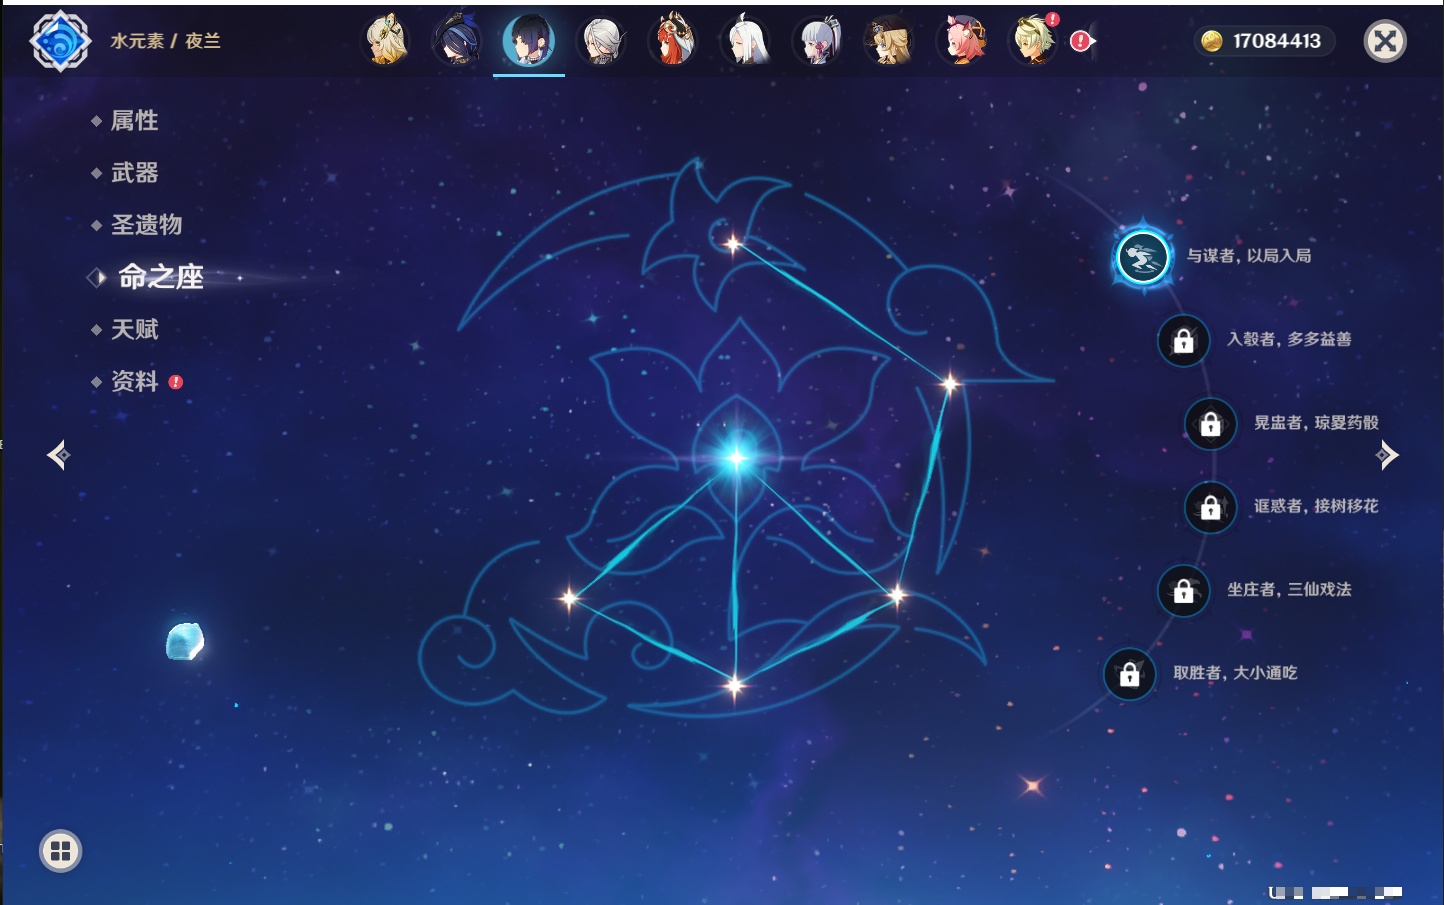Select the 命之座 constellation menu

[x=160, y=277]
